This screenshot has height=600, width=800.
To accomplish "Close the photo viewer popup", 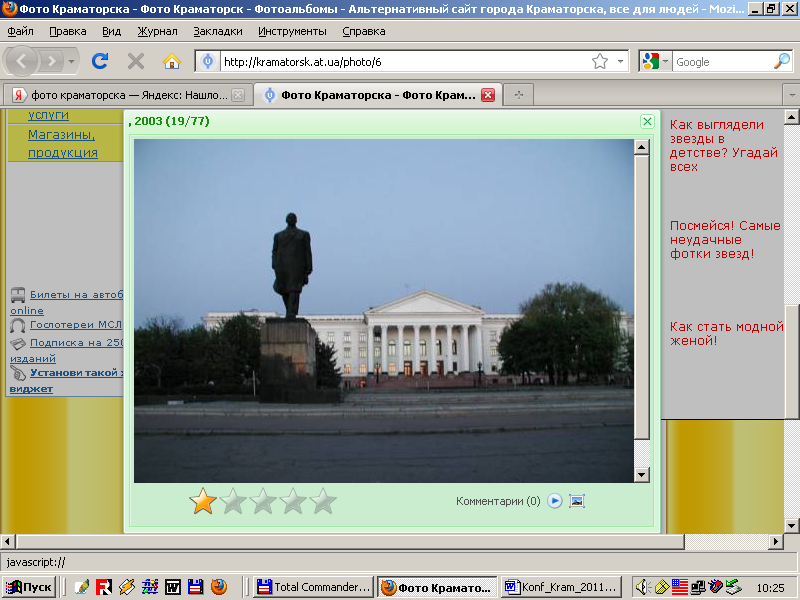I will coord(647,121).
